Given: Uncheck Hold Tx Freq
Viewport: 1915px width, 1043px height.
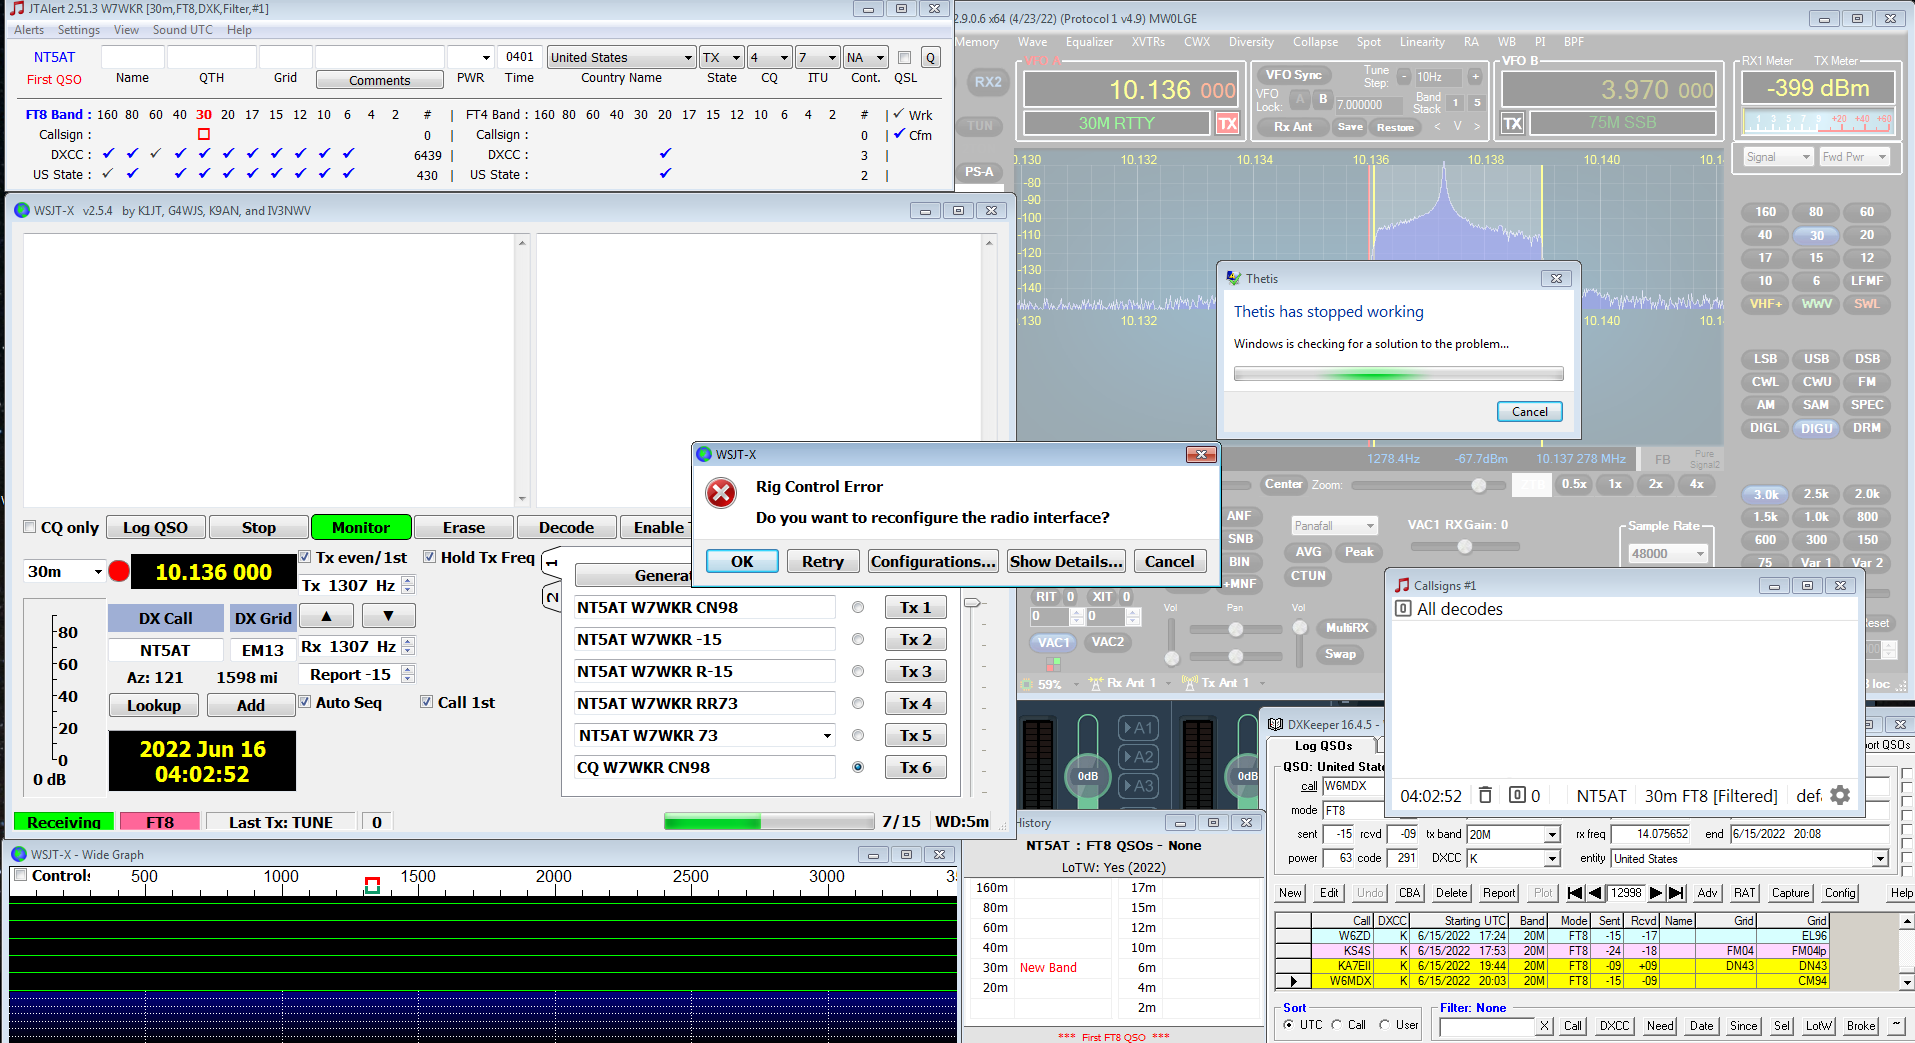Looking at the screenshot, I should (429, 557).
